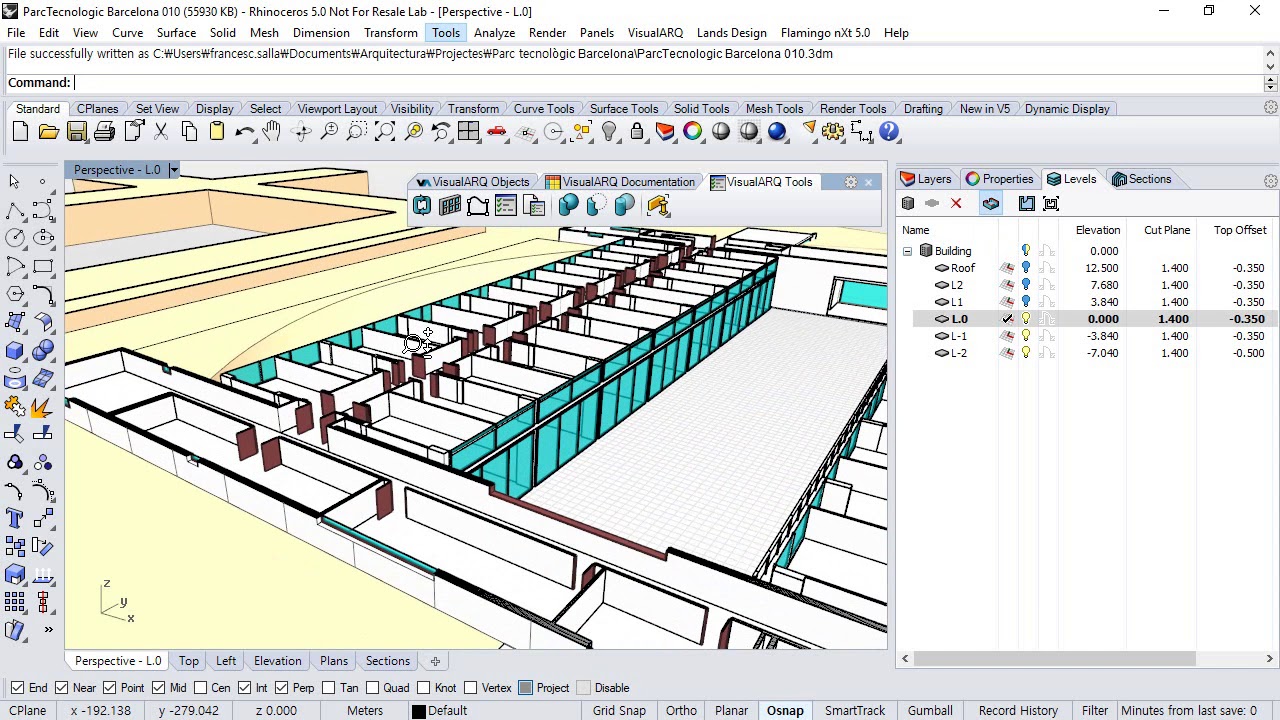The height and width of the screenshot is (720, 1280).
Task: Open the 4 Viewports layout icon
Action: click(x=468, y=131)
